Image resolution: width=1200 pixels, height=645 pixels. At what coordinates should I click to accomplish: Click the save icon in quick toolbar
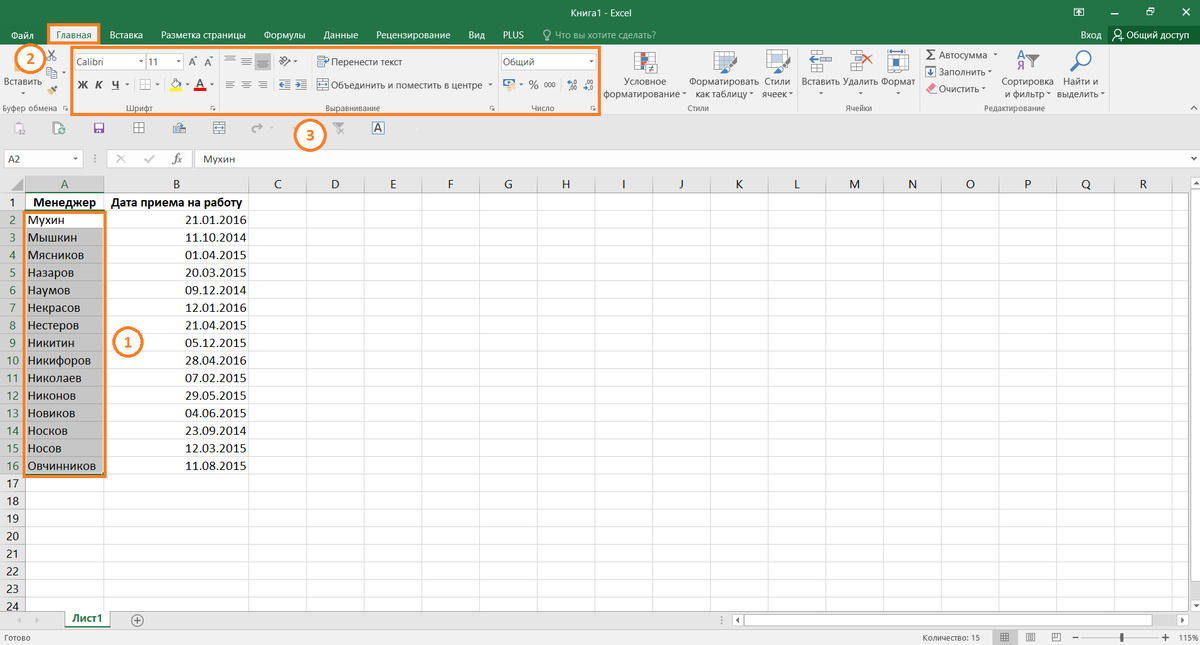click(x=99, y=128)
